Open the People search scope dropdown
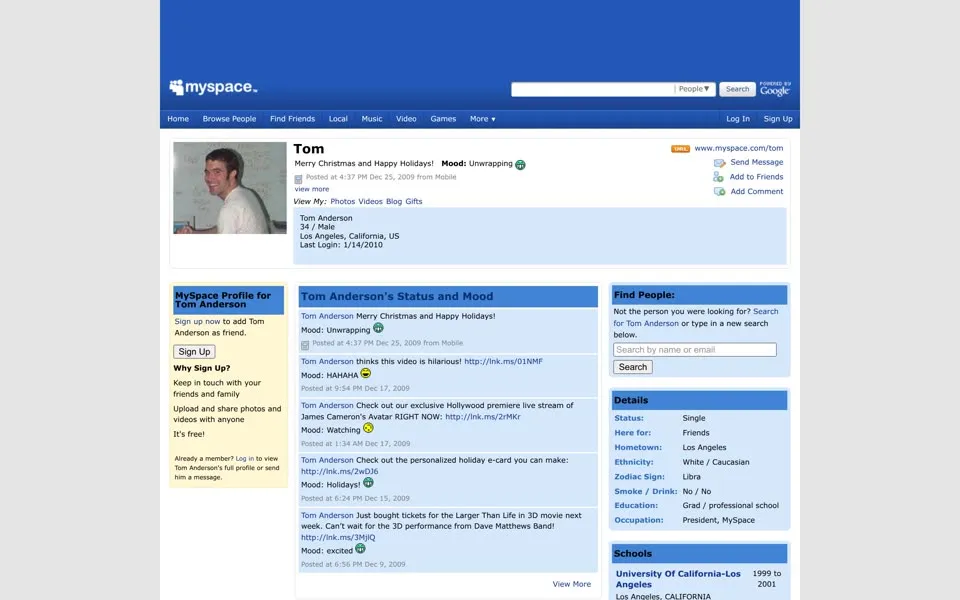 695,89
